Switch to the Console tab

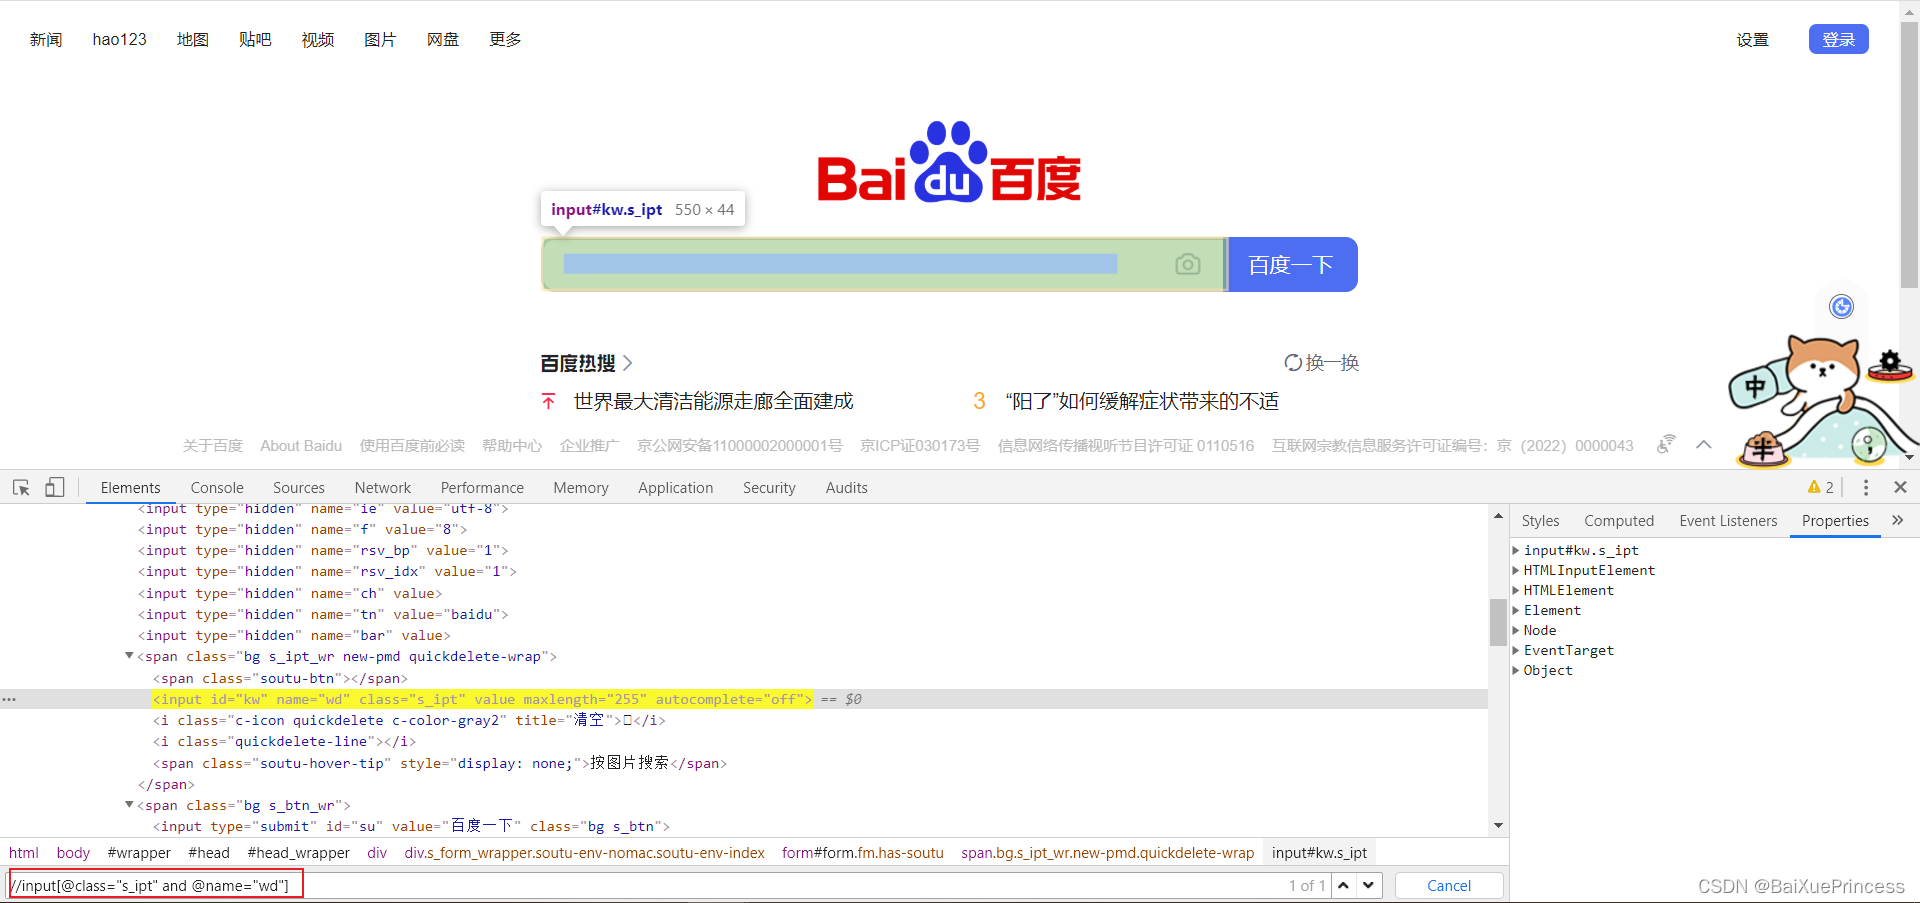pos(217,487)
